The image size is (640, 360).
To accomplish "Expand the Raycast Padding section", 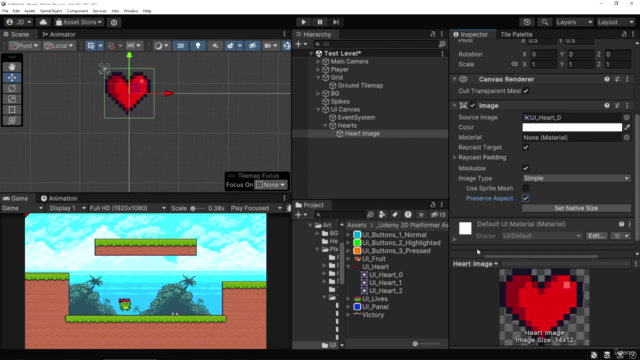I will (x=455, y=158).
